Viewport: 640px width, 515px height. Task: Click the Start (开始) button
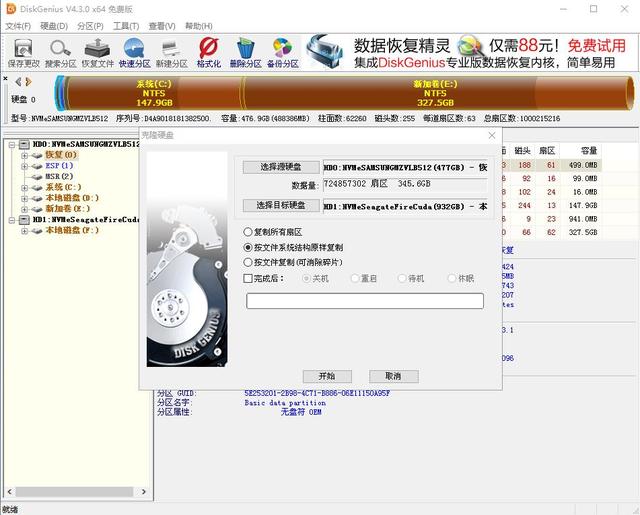(x=327, y=376)
